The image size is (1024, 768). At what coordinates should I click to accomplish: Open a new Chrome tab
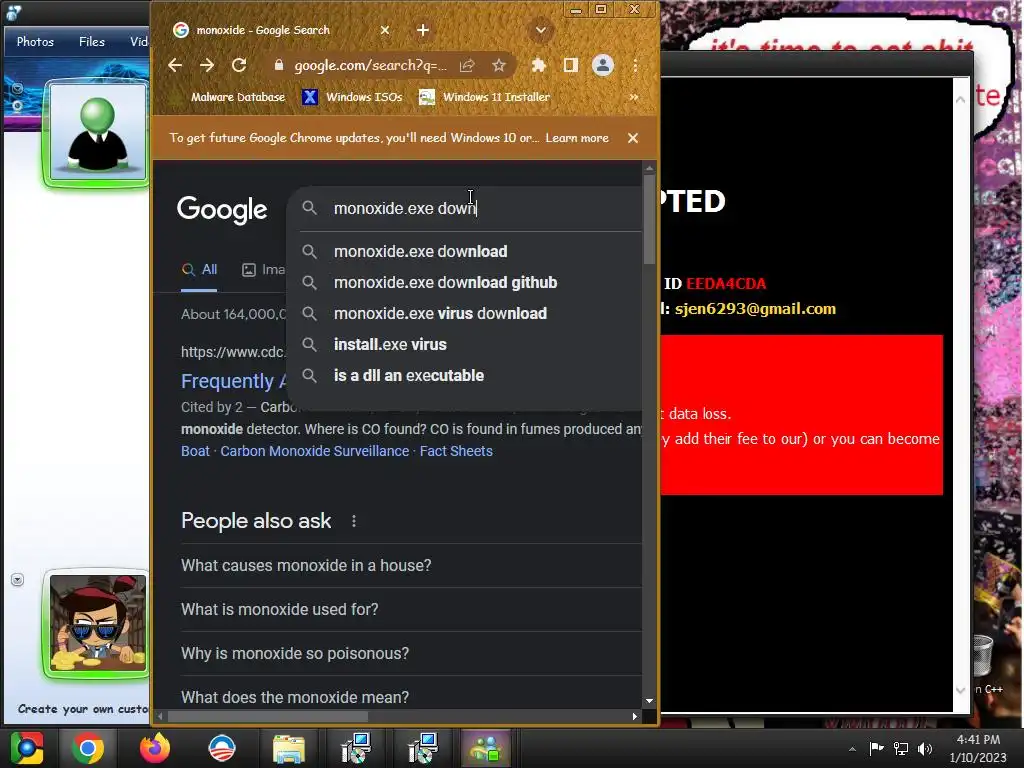click(x=423, y=30)
